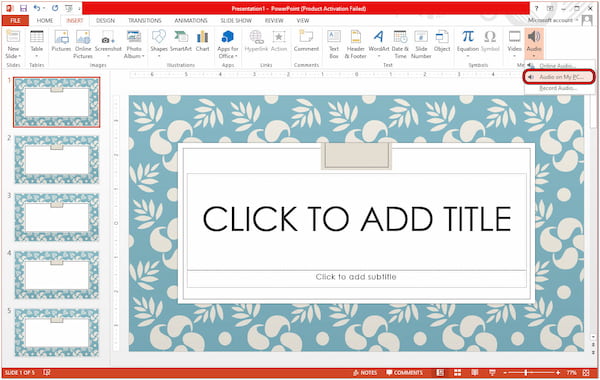
Task: Add an Equation with the pi icon
Action: coord(468,44)
